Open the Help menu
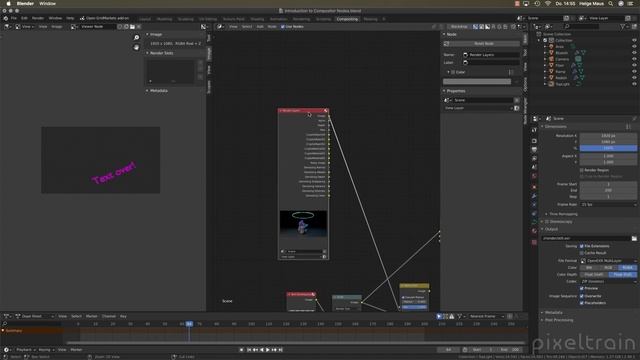640x360 pixels. pos(70,18)
